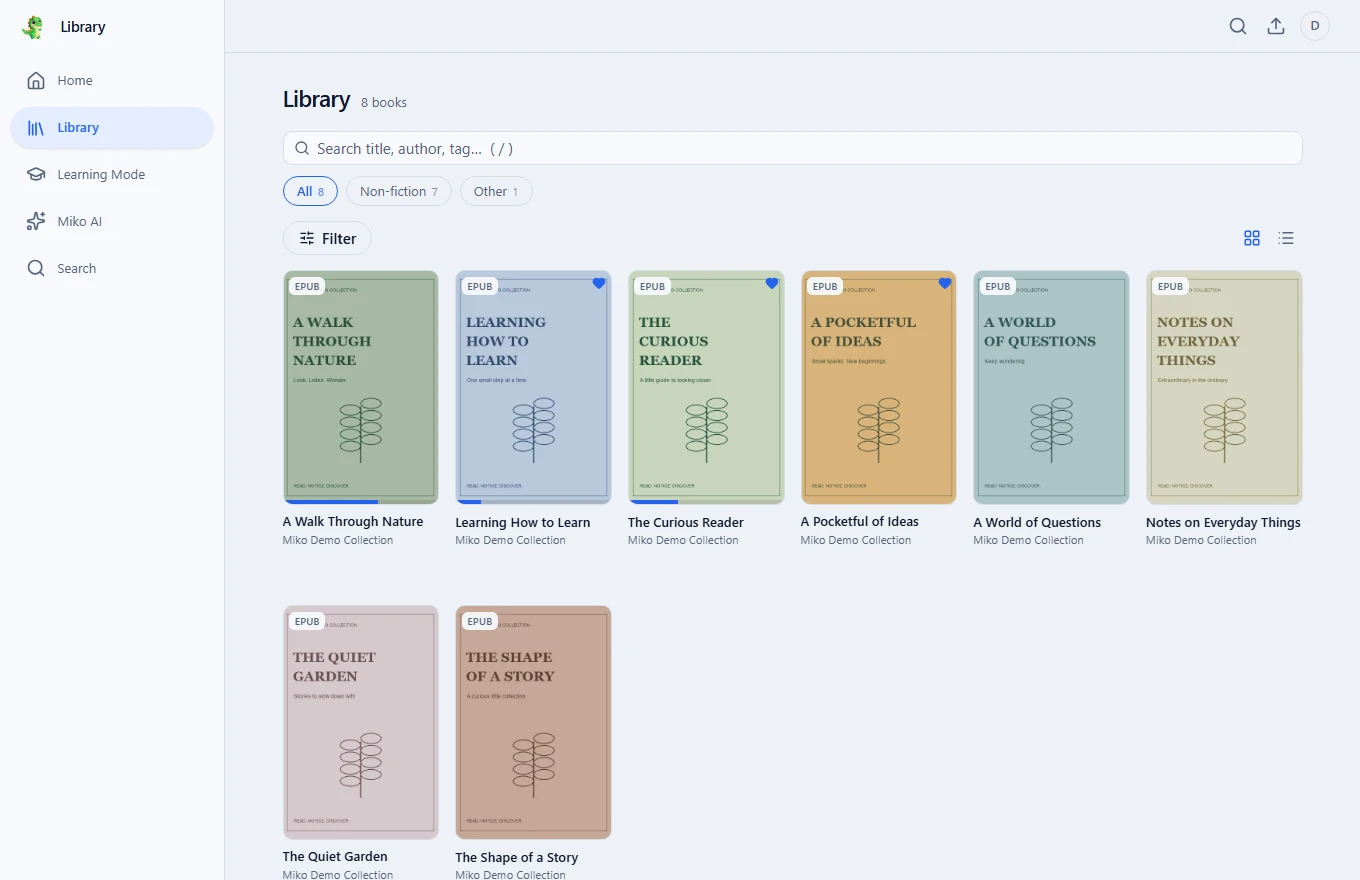Click The Curious Reader title text
Screen dimensions: 1360x880
pyautogui.click(x=686, y=522)
